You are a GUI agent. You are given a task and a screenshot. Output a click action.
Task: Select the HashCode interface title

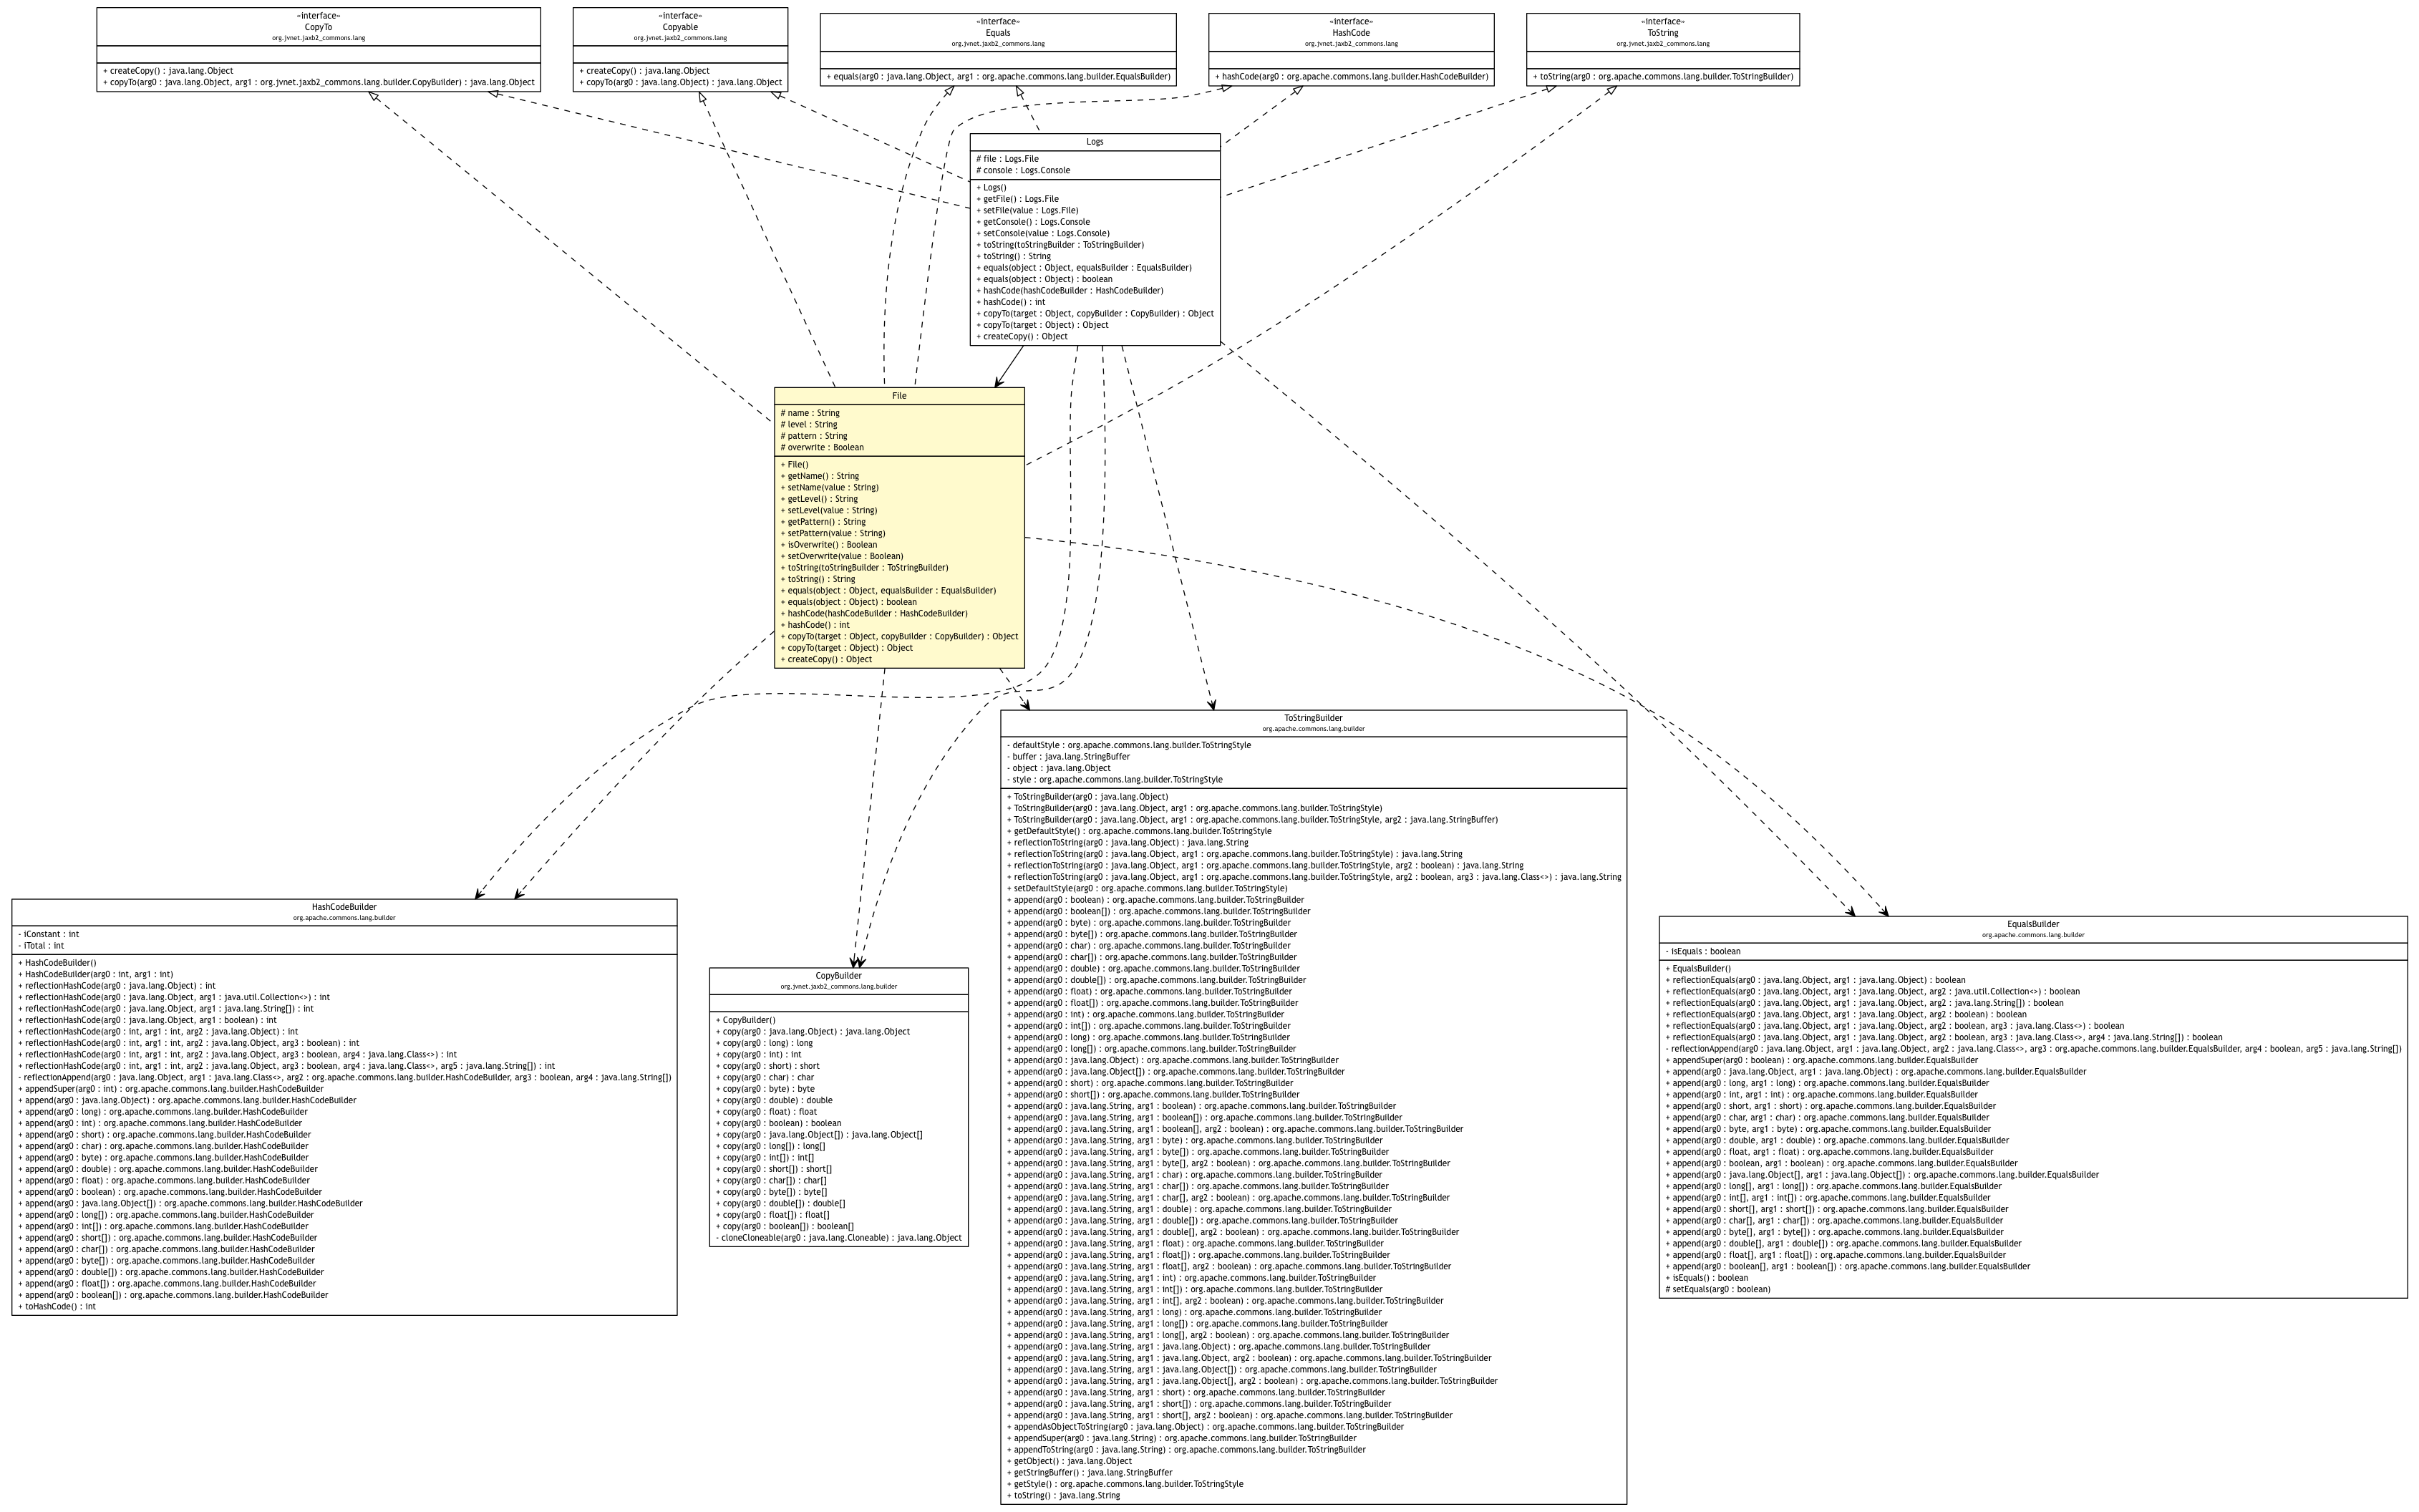point(1351,33)
